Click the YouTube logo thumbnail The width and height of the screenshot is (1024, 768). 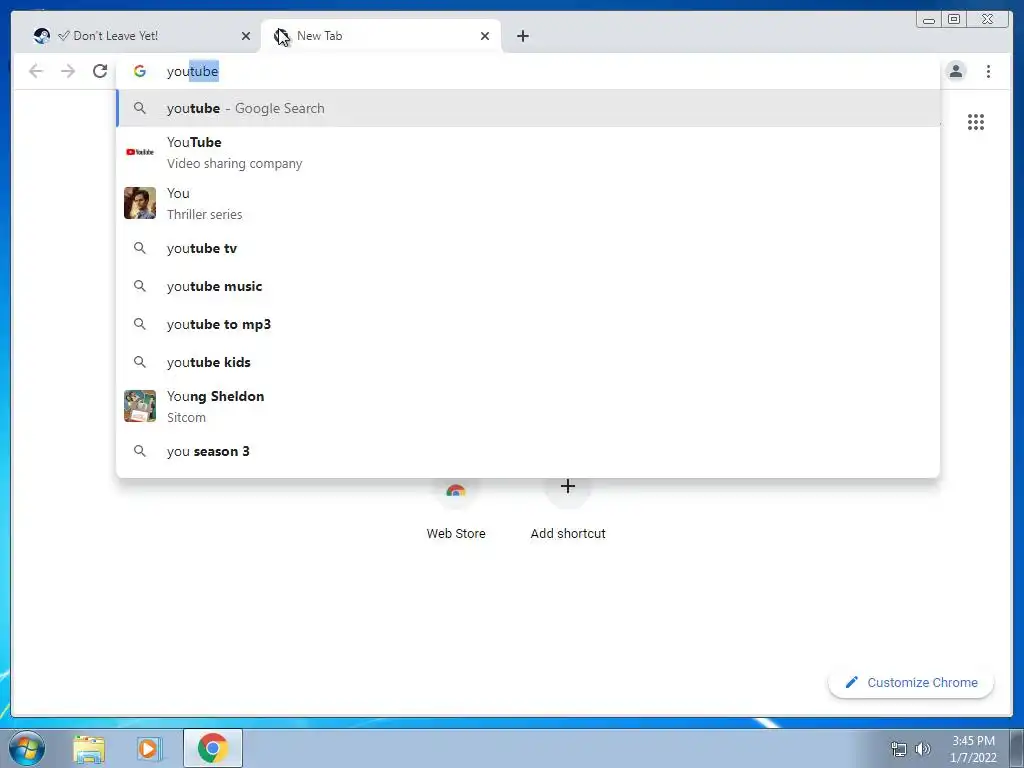[140, 152]
